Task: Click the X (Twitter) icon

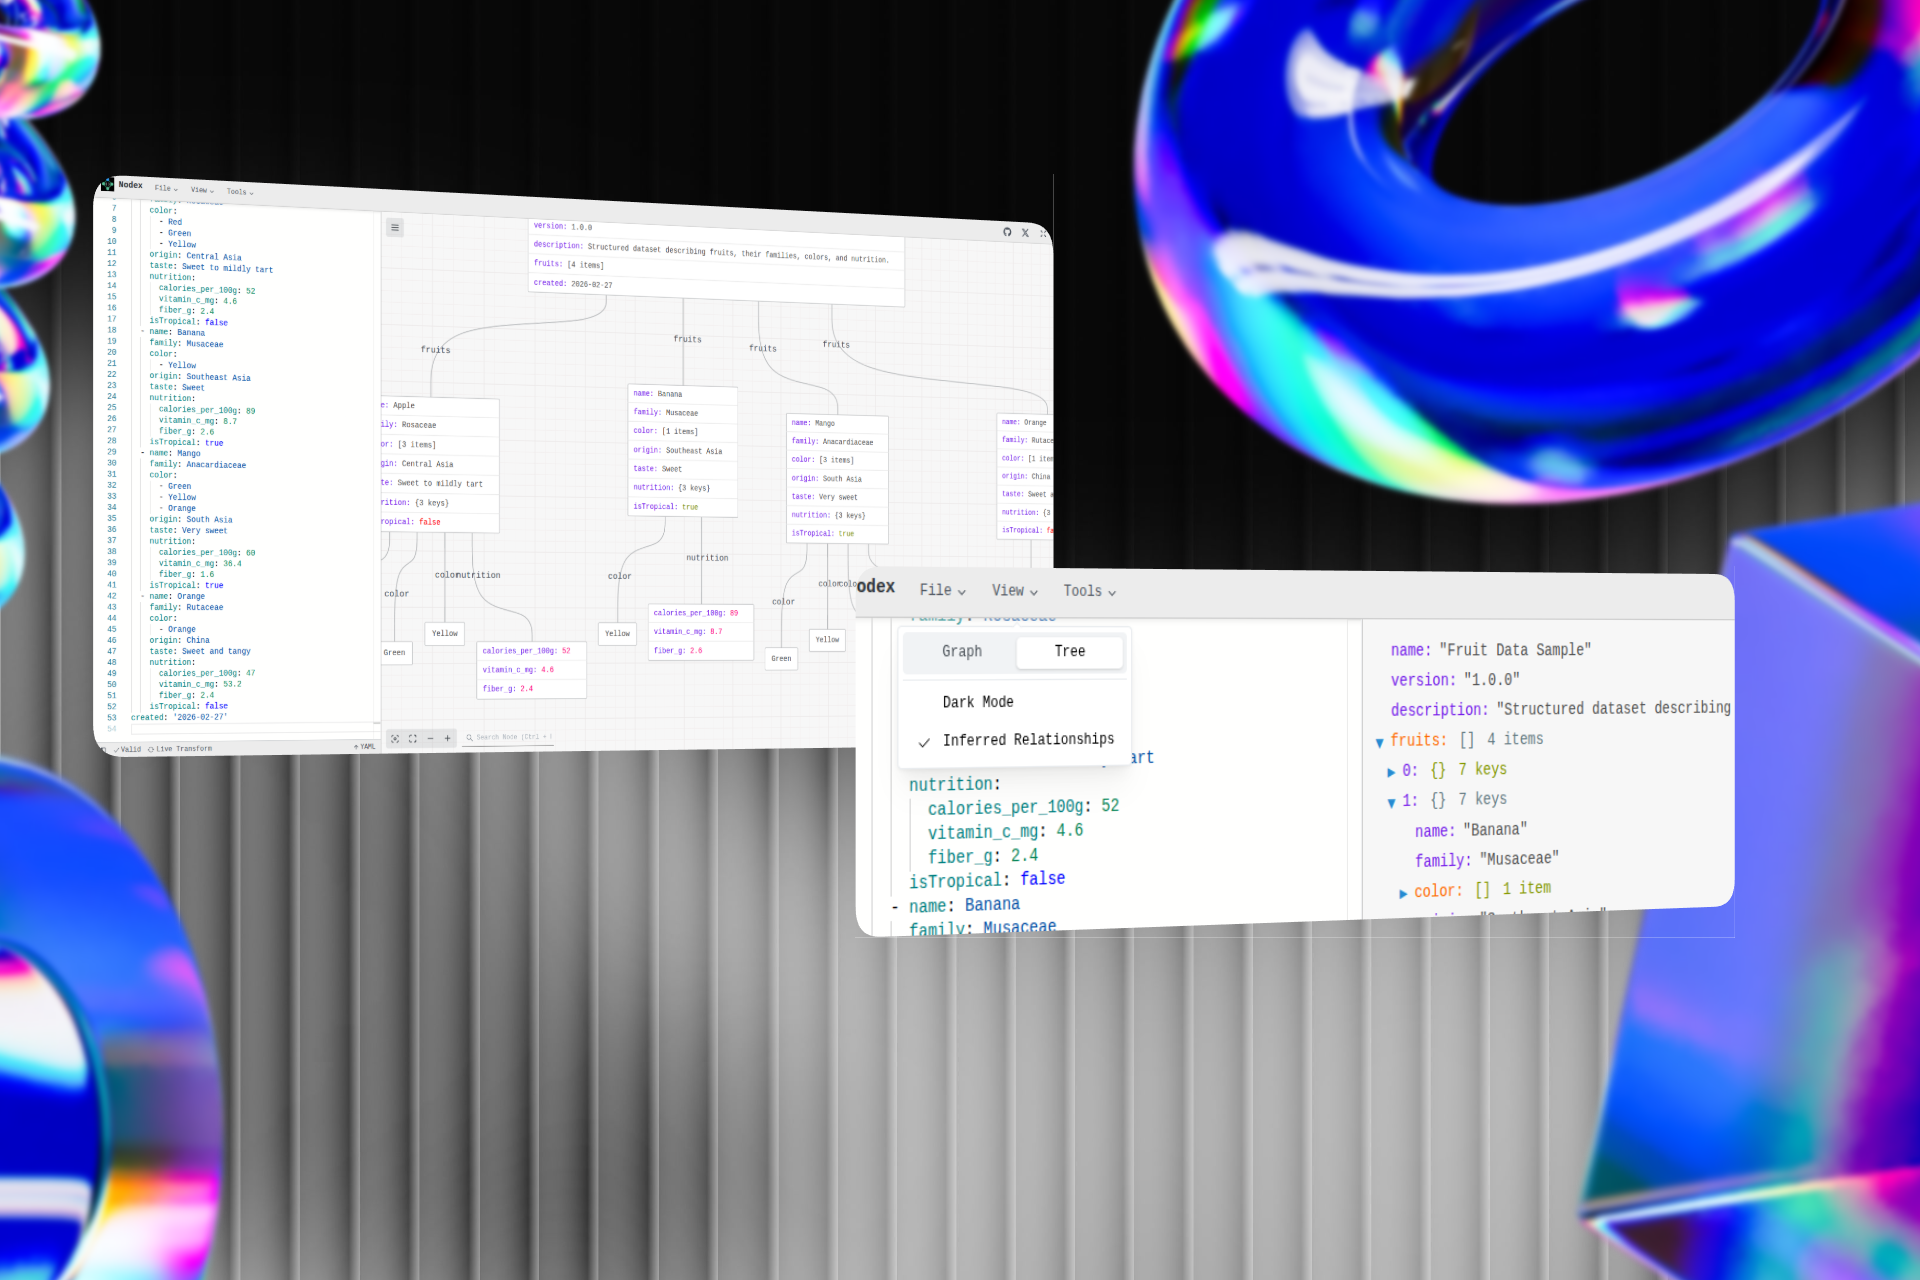Action: [1025, 233]
